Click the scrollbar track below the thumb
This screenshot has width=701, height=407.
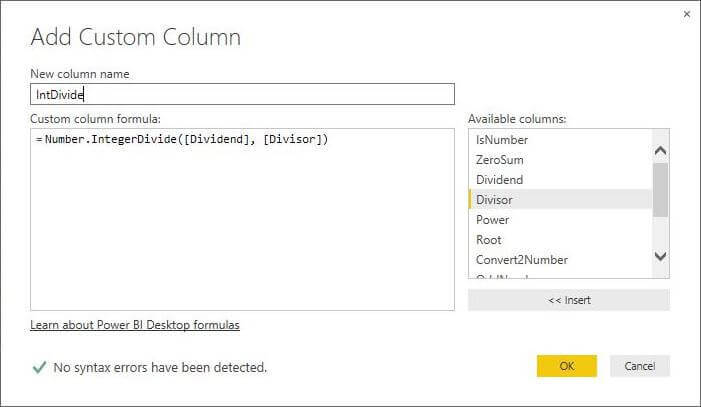tap(660, 232)
